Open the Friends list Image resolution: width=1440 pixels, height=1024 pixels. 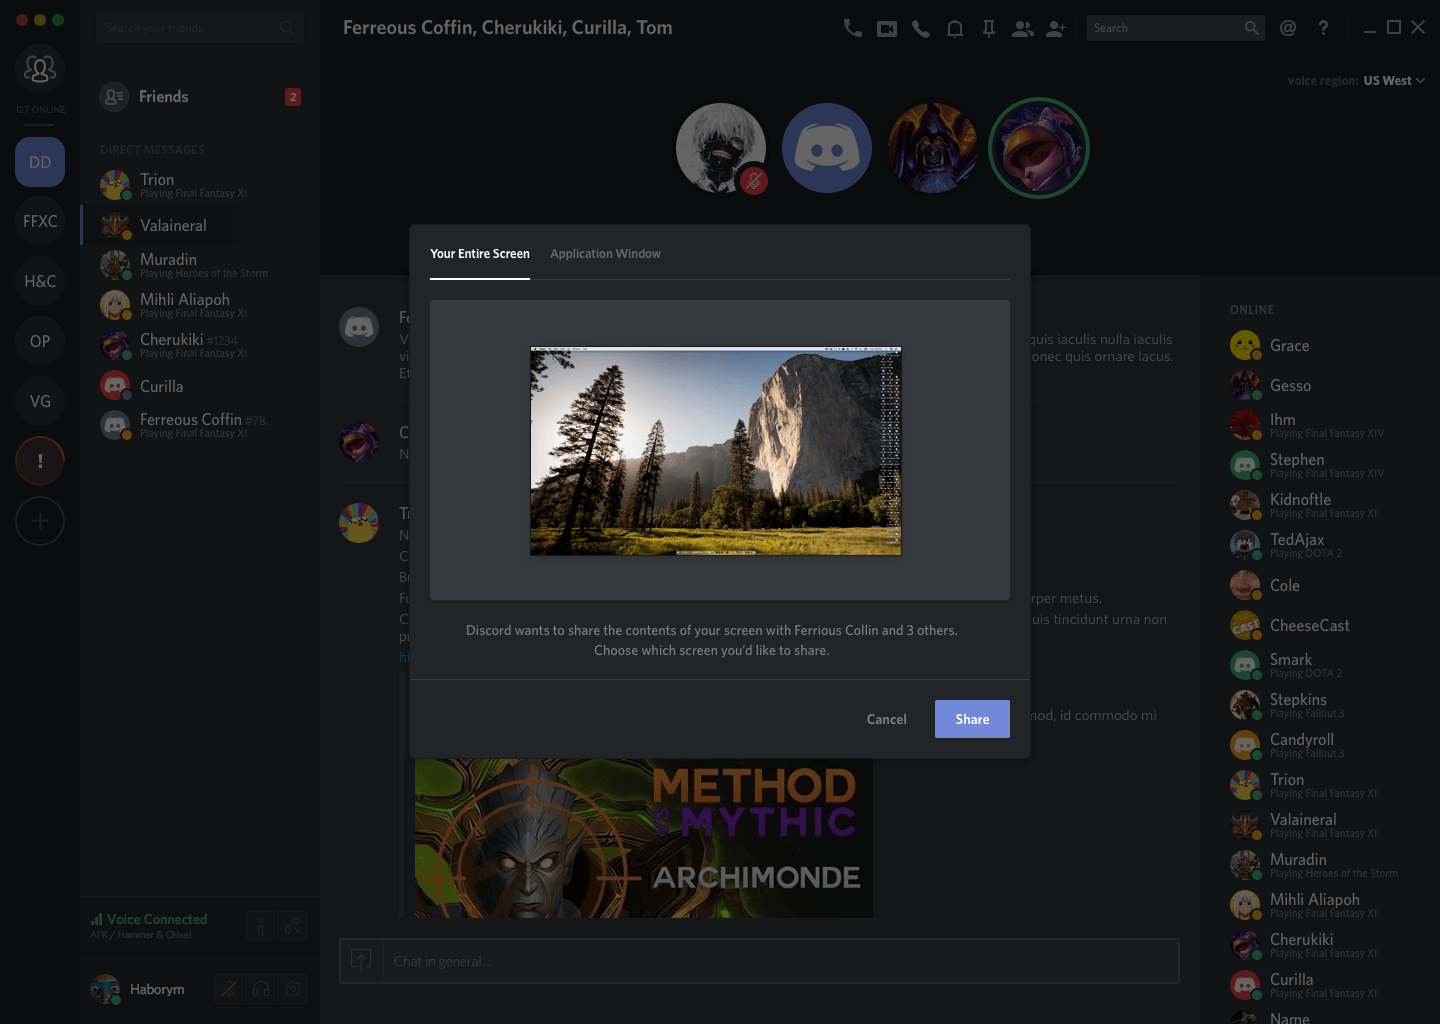(x=163, y=97)
